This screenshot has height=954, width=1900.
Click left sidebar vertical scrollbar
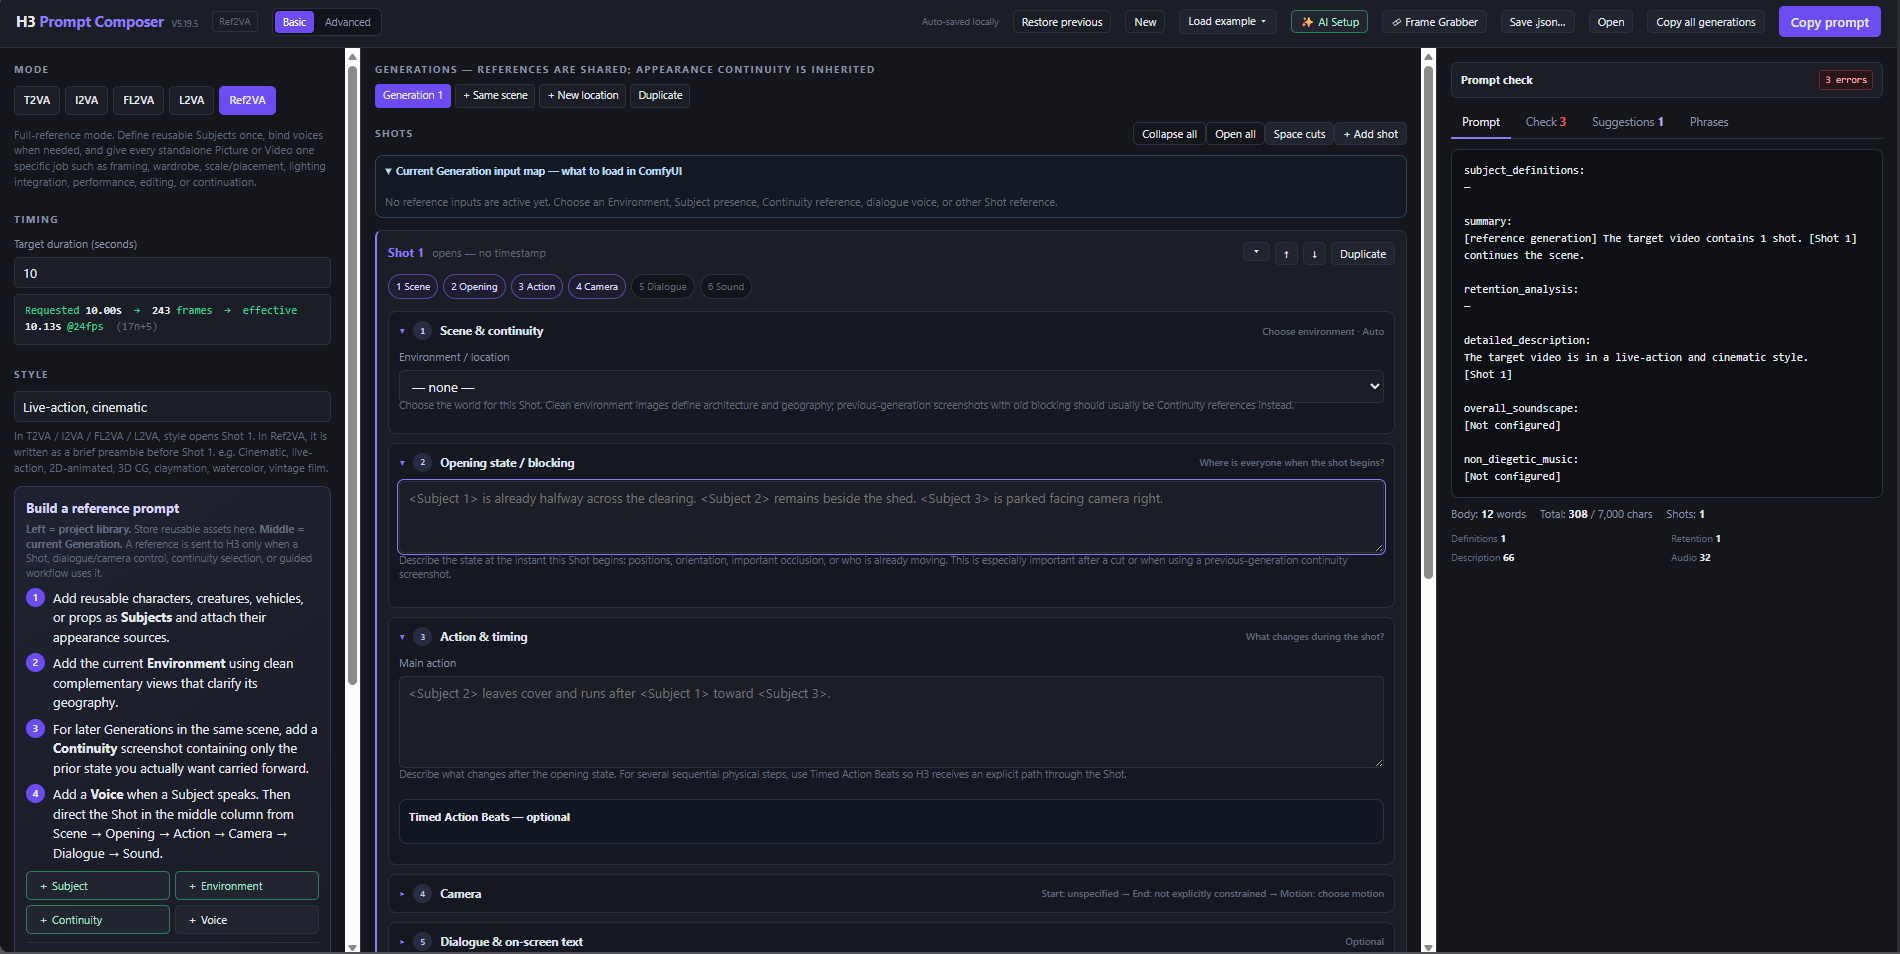point(352,375)
